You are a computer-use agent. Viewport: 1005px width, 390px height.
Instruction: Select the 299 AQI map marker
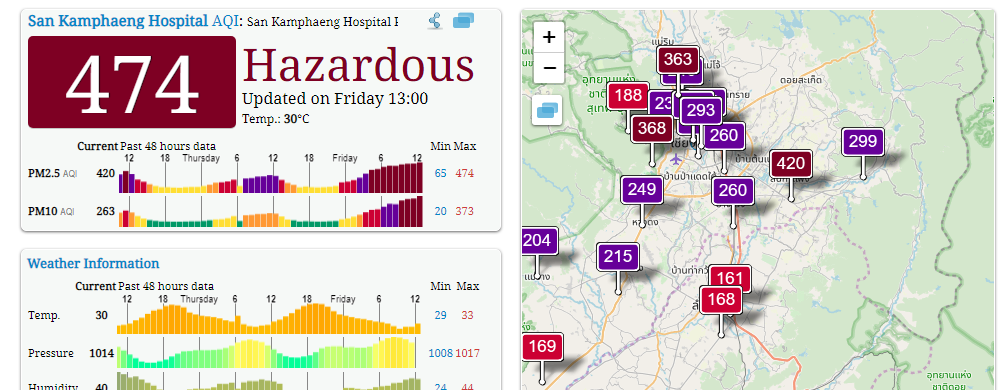(x=863, y=142)
